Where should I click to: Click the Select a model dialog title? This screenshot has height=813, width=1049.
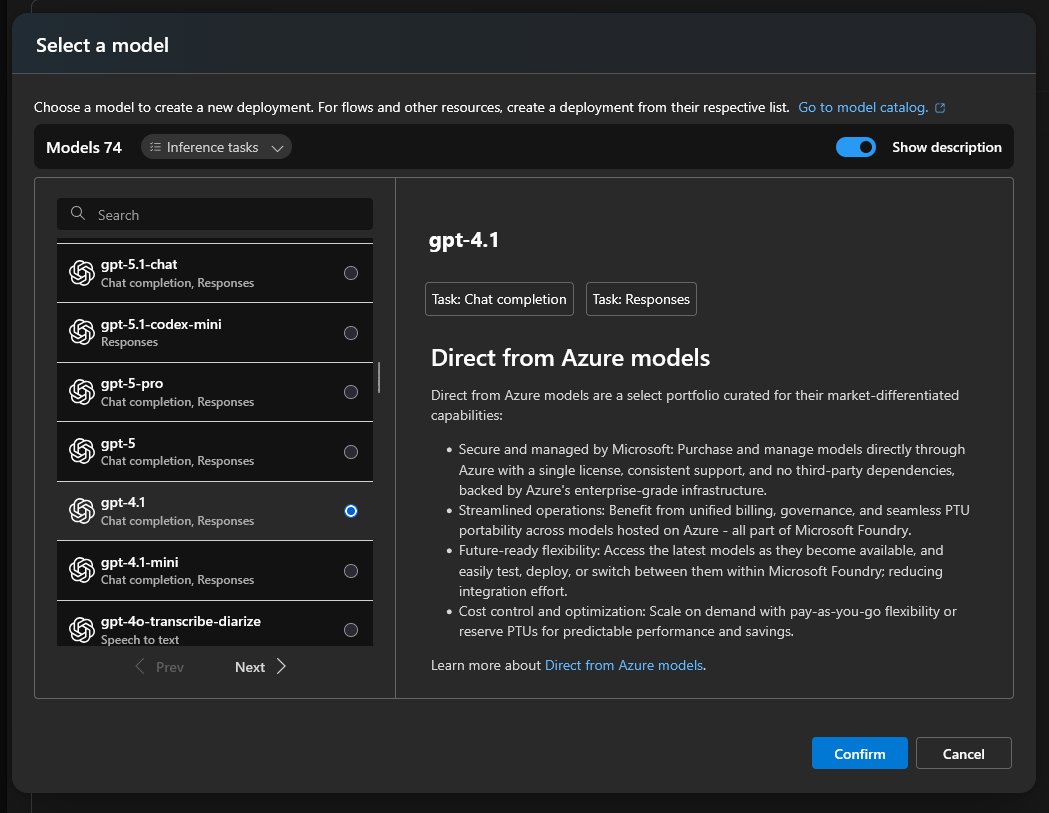pyautogui.click(x=102, y=45)
